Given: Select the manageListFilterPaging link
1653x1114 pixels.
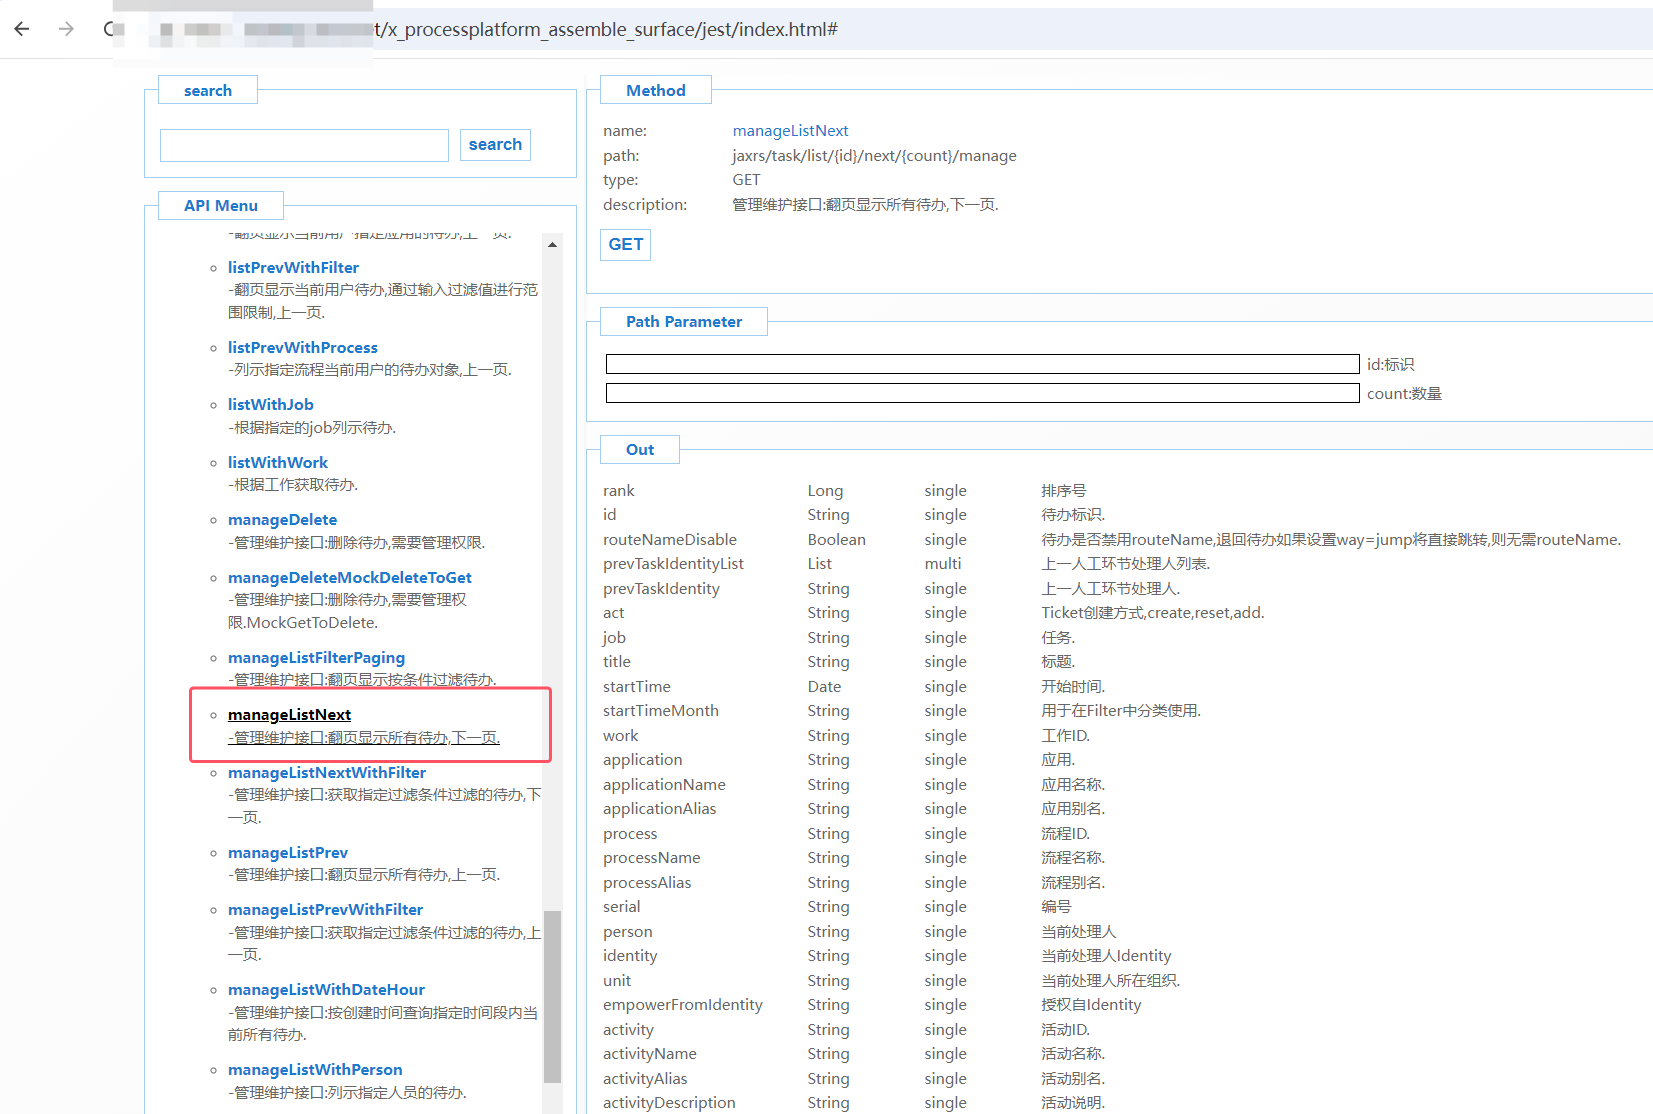Looking at the screenshot, I should click(316, 657).
